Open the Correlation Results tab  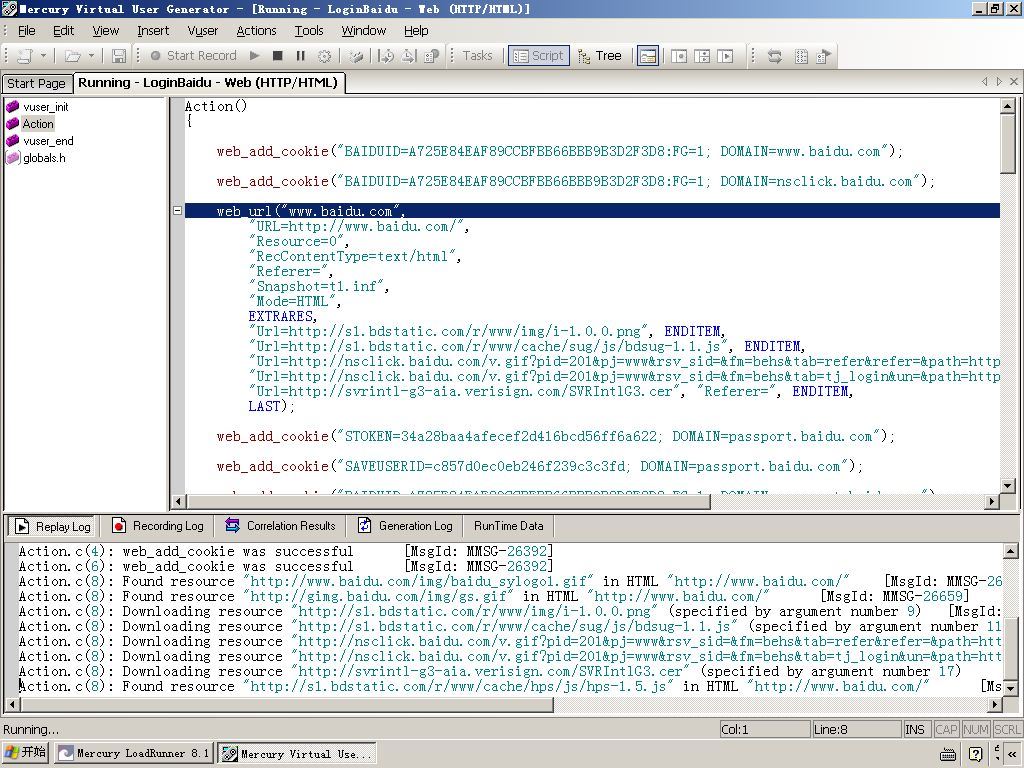(x=280, y=526)
